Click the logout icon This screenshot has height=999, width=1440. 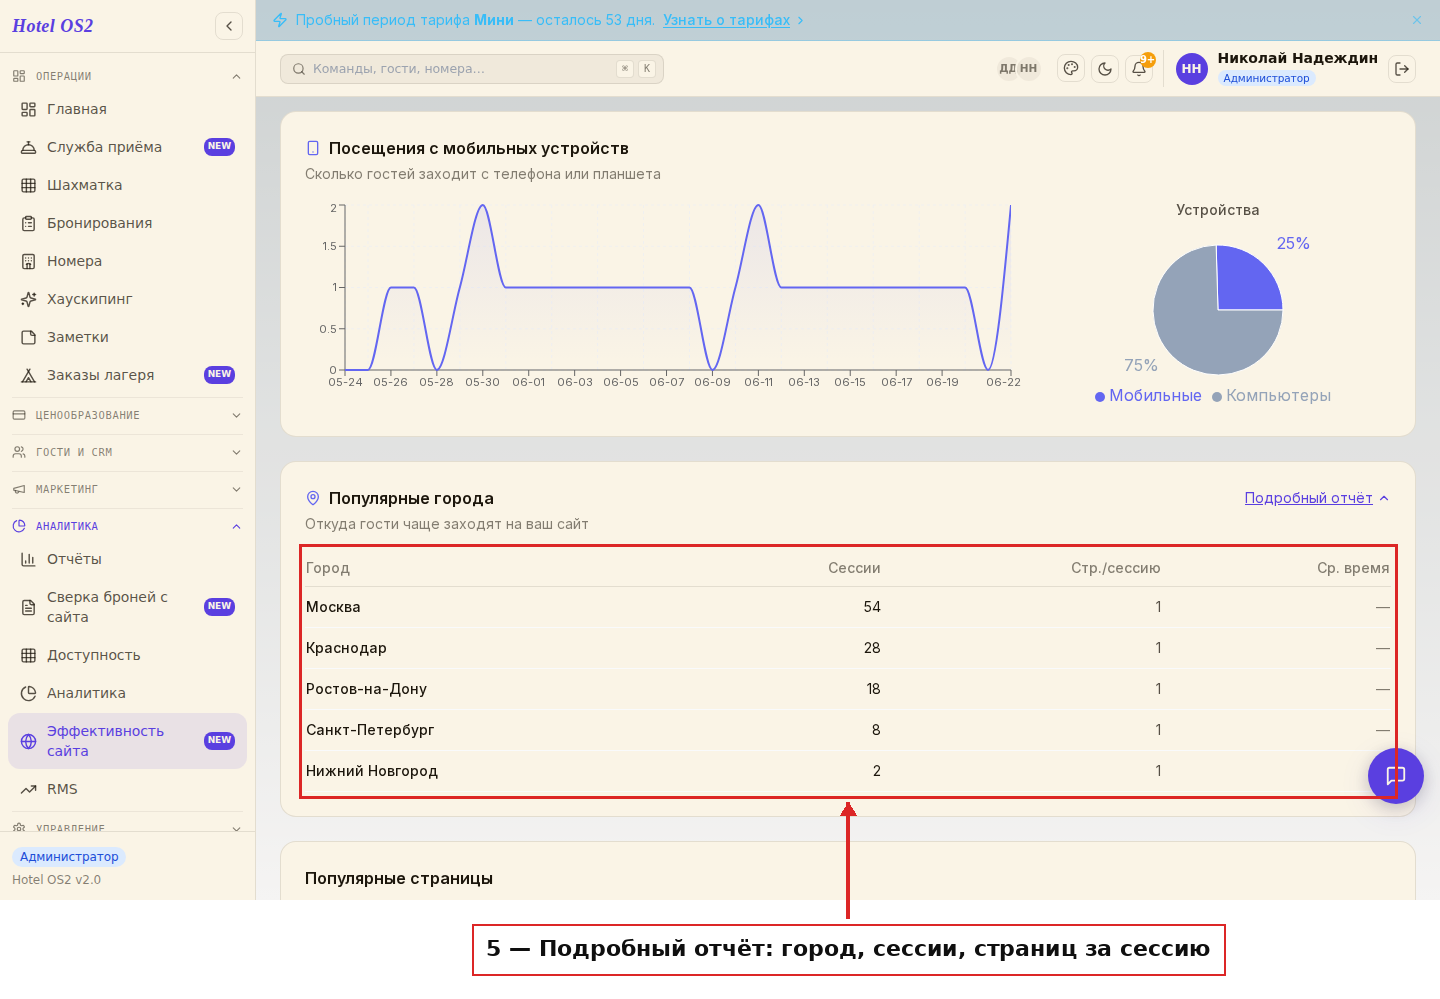(1402, 69)
